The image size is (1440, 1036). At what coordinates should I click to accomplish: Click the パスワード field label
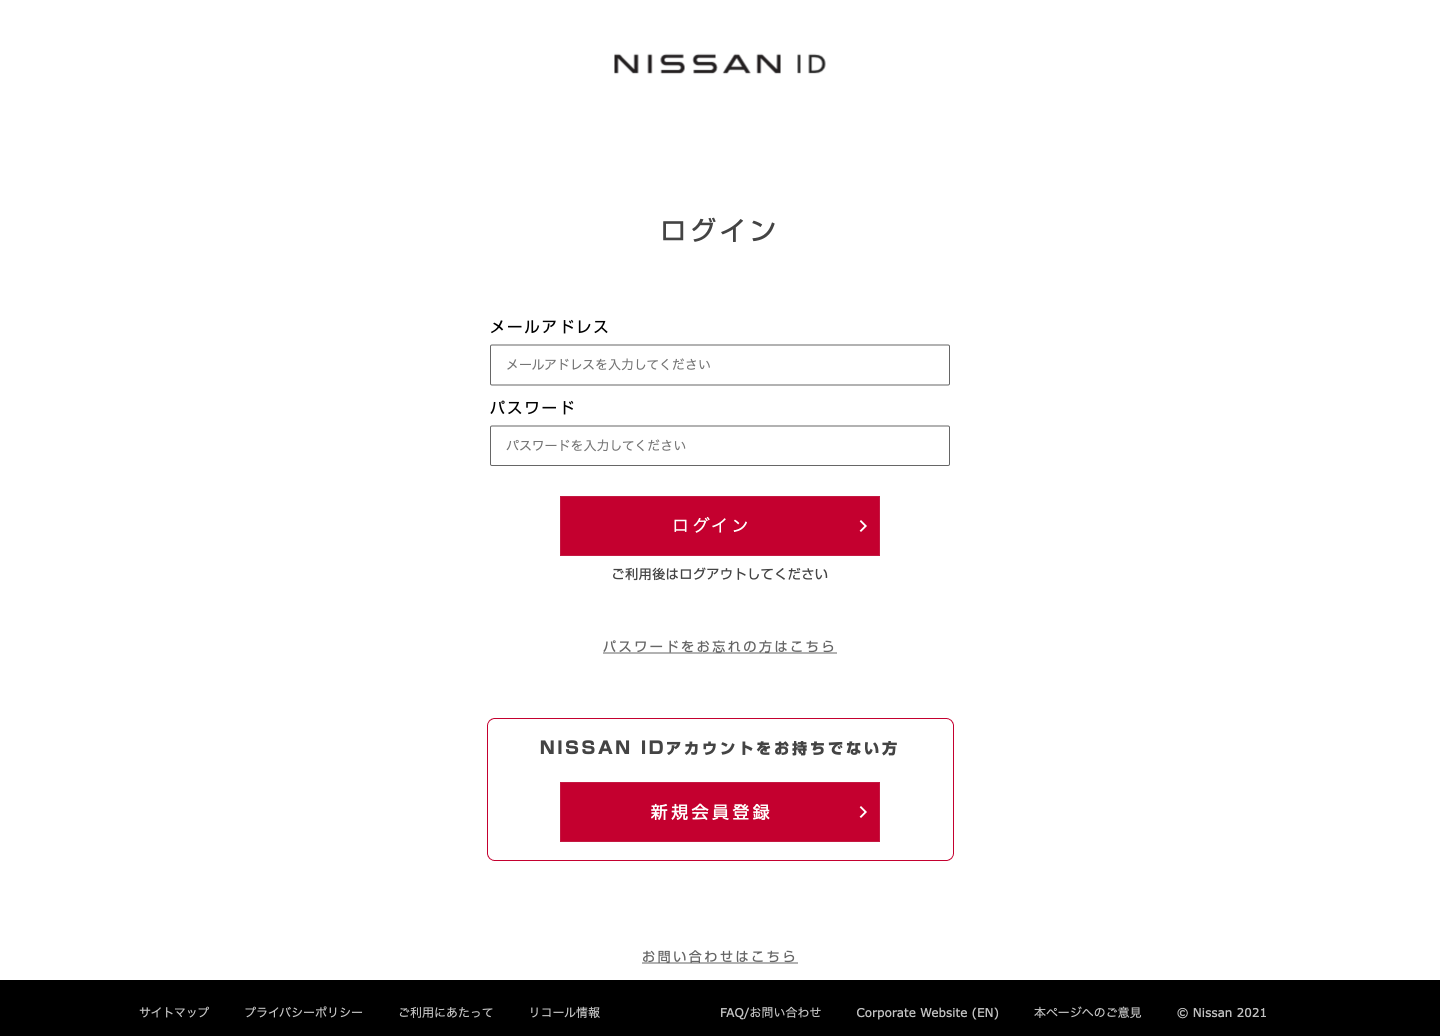pos(532,408)
